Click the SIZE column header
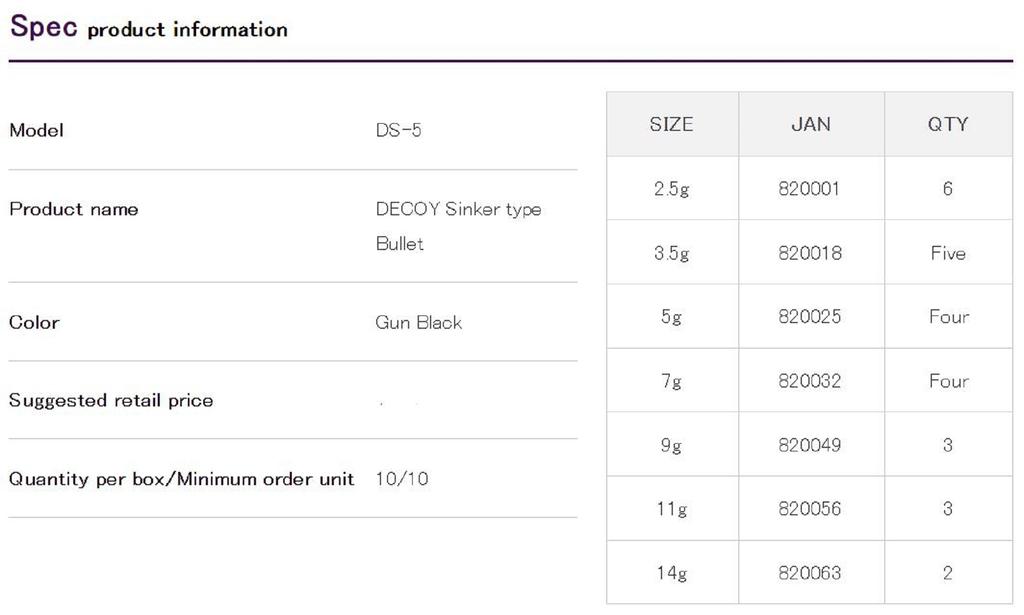Viewport: 1024px width, 615px height. 671,124
